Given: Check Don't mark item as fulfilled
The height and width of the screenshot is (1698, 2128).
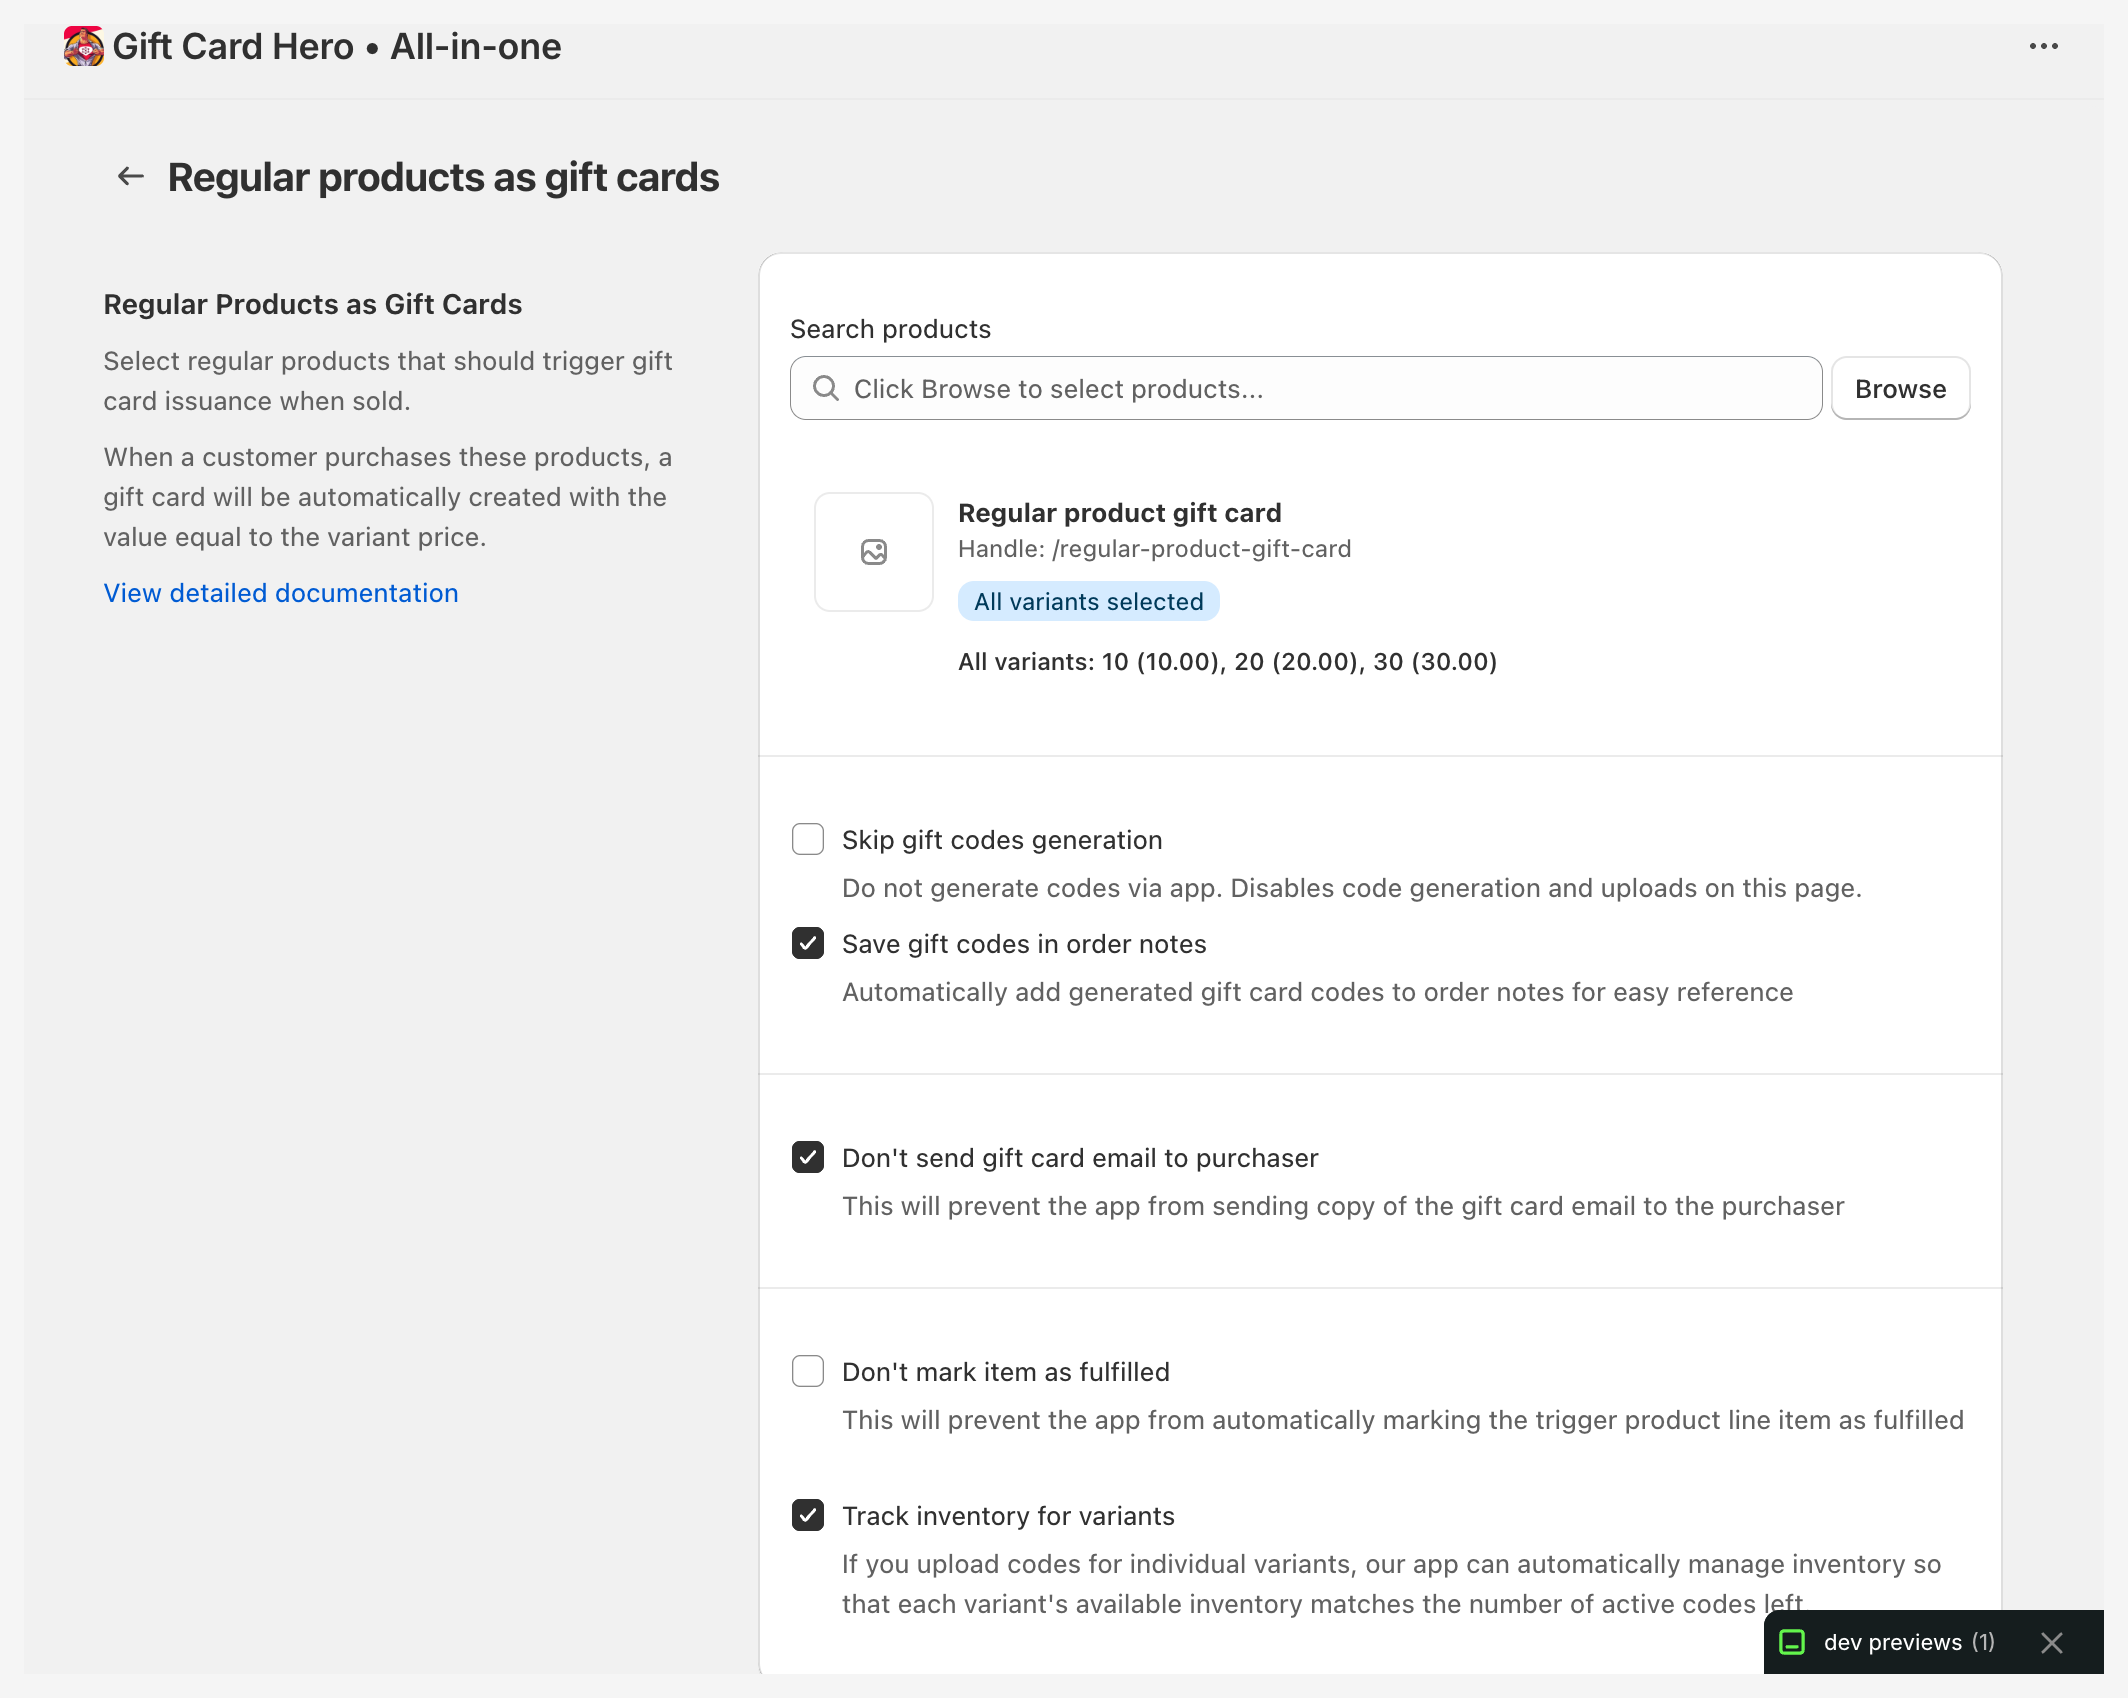Looking at the screenshot, I should click(x=807, y=1371).
